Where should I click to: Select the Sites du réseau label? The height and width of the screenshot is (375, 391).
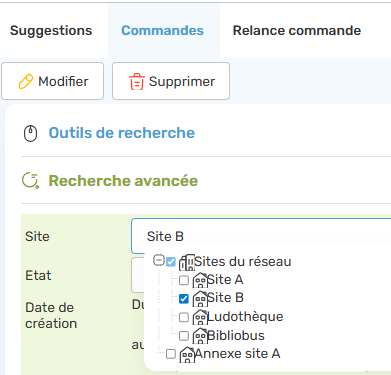pyautogui.click(x=243, y=262)
